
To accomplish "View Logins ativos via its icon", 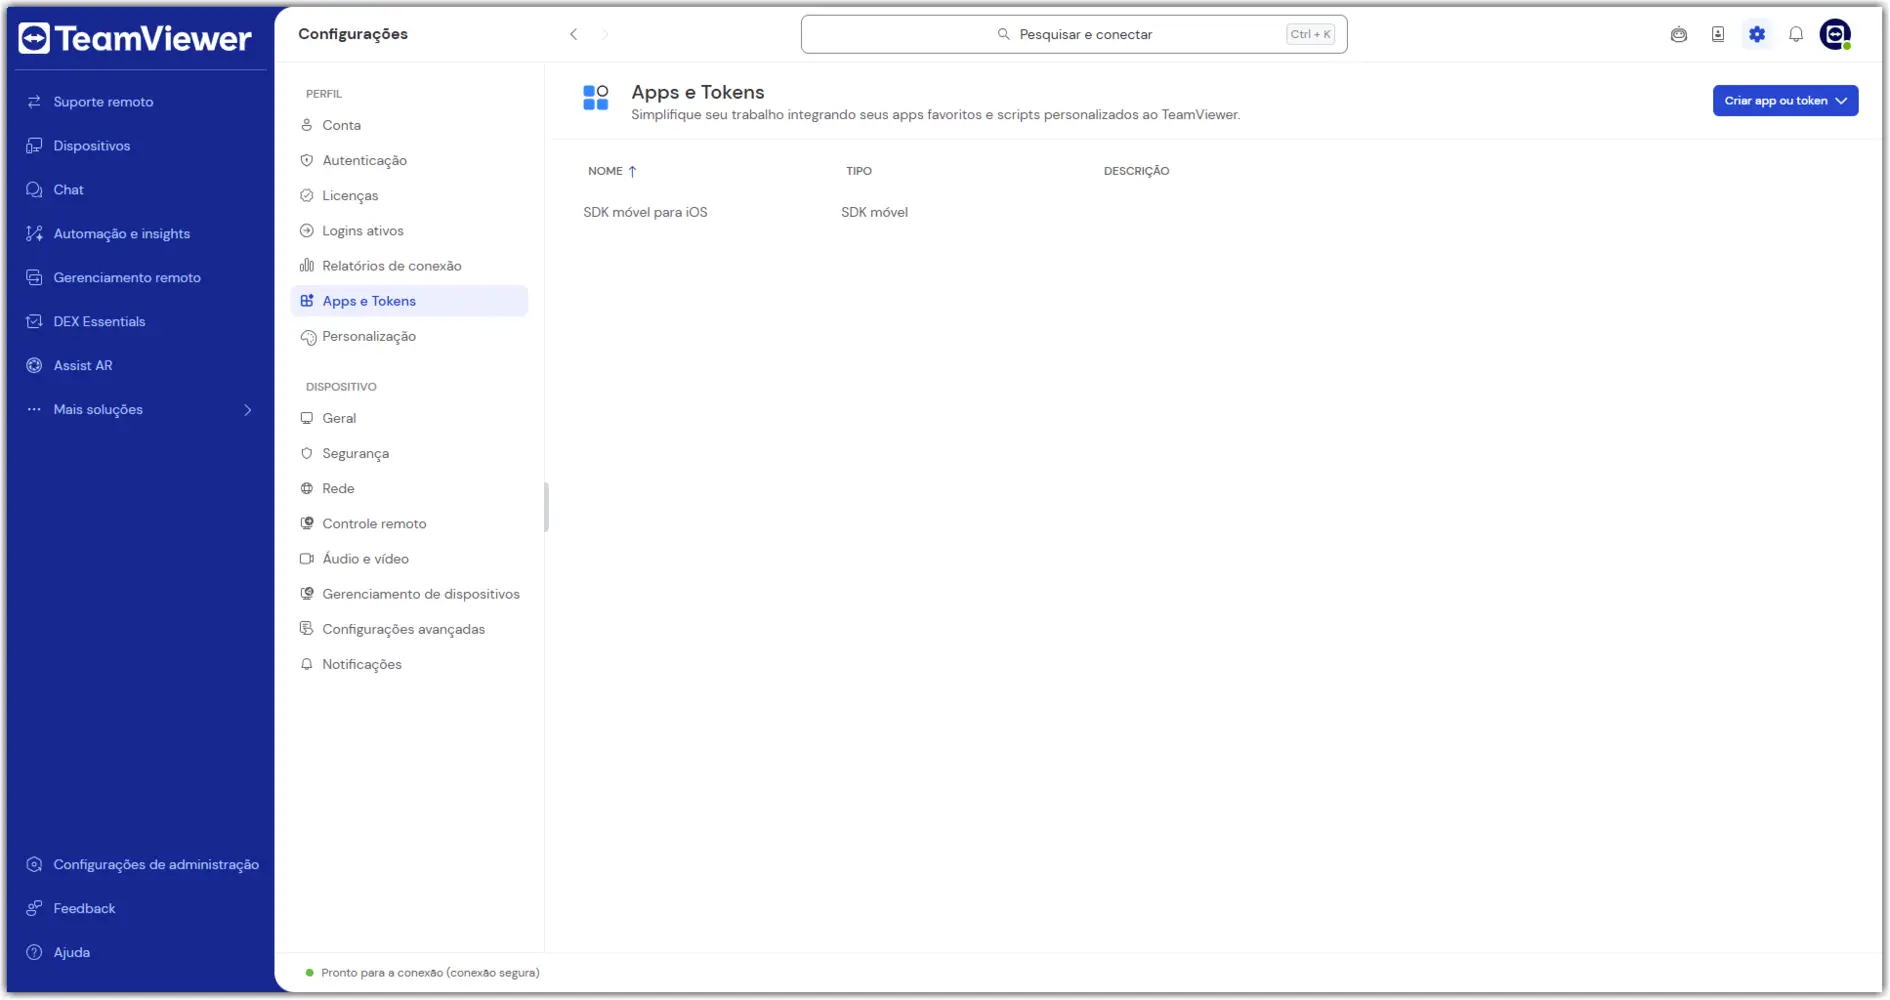I will (x=307, y=231).
